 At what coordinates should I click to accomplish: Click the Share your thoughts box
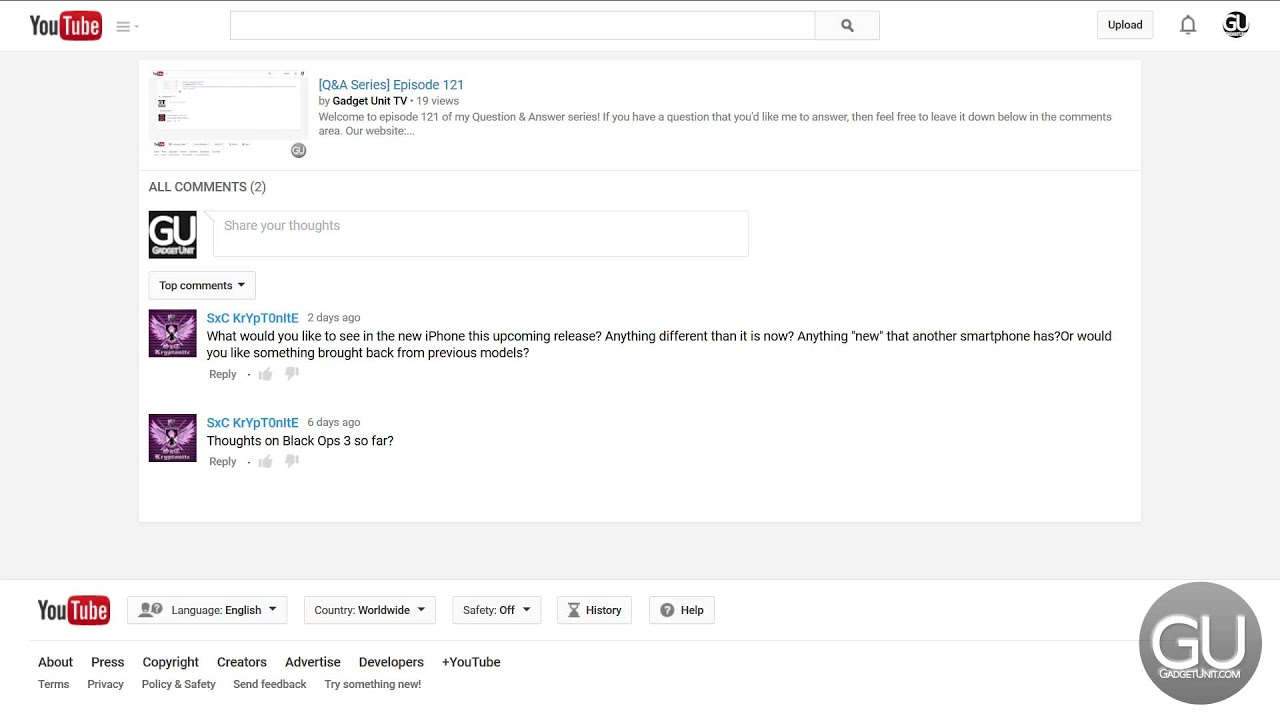click(x=480, y=234)
